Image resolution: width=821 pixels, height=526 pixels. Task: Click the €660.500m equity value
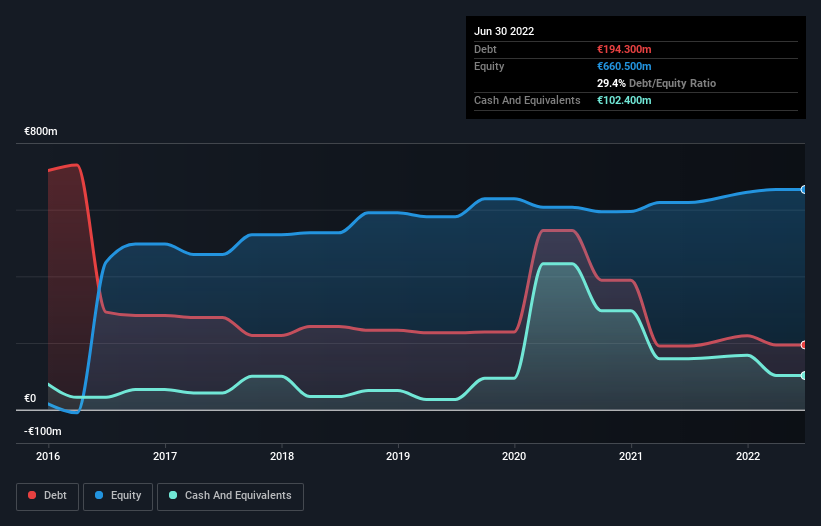point(624,66)
